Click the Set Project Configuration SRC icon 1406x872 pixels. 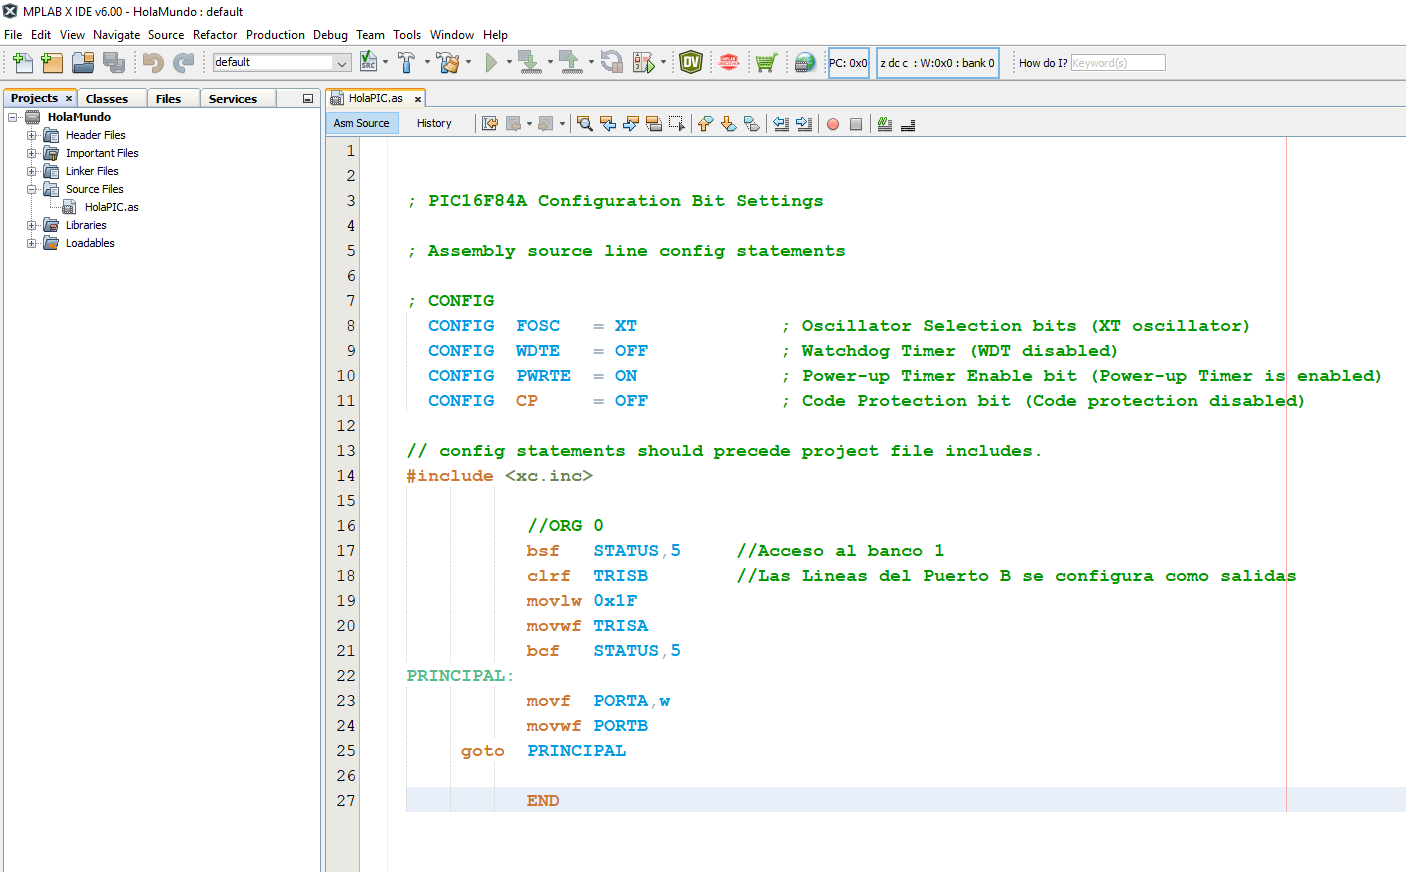[369, 62]
